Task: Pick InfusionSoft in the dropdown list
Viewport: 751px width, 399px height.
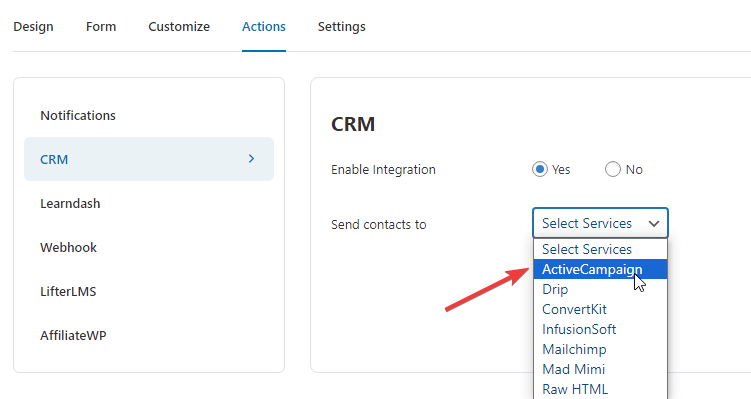Action: click(x=600, y=330)
